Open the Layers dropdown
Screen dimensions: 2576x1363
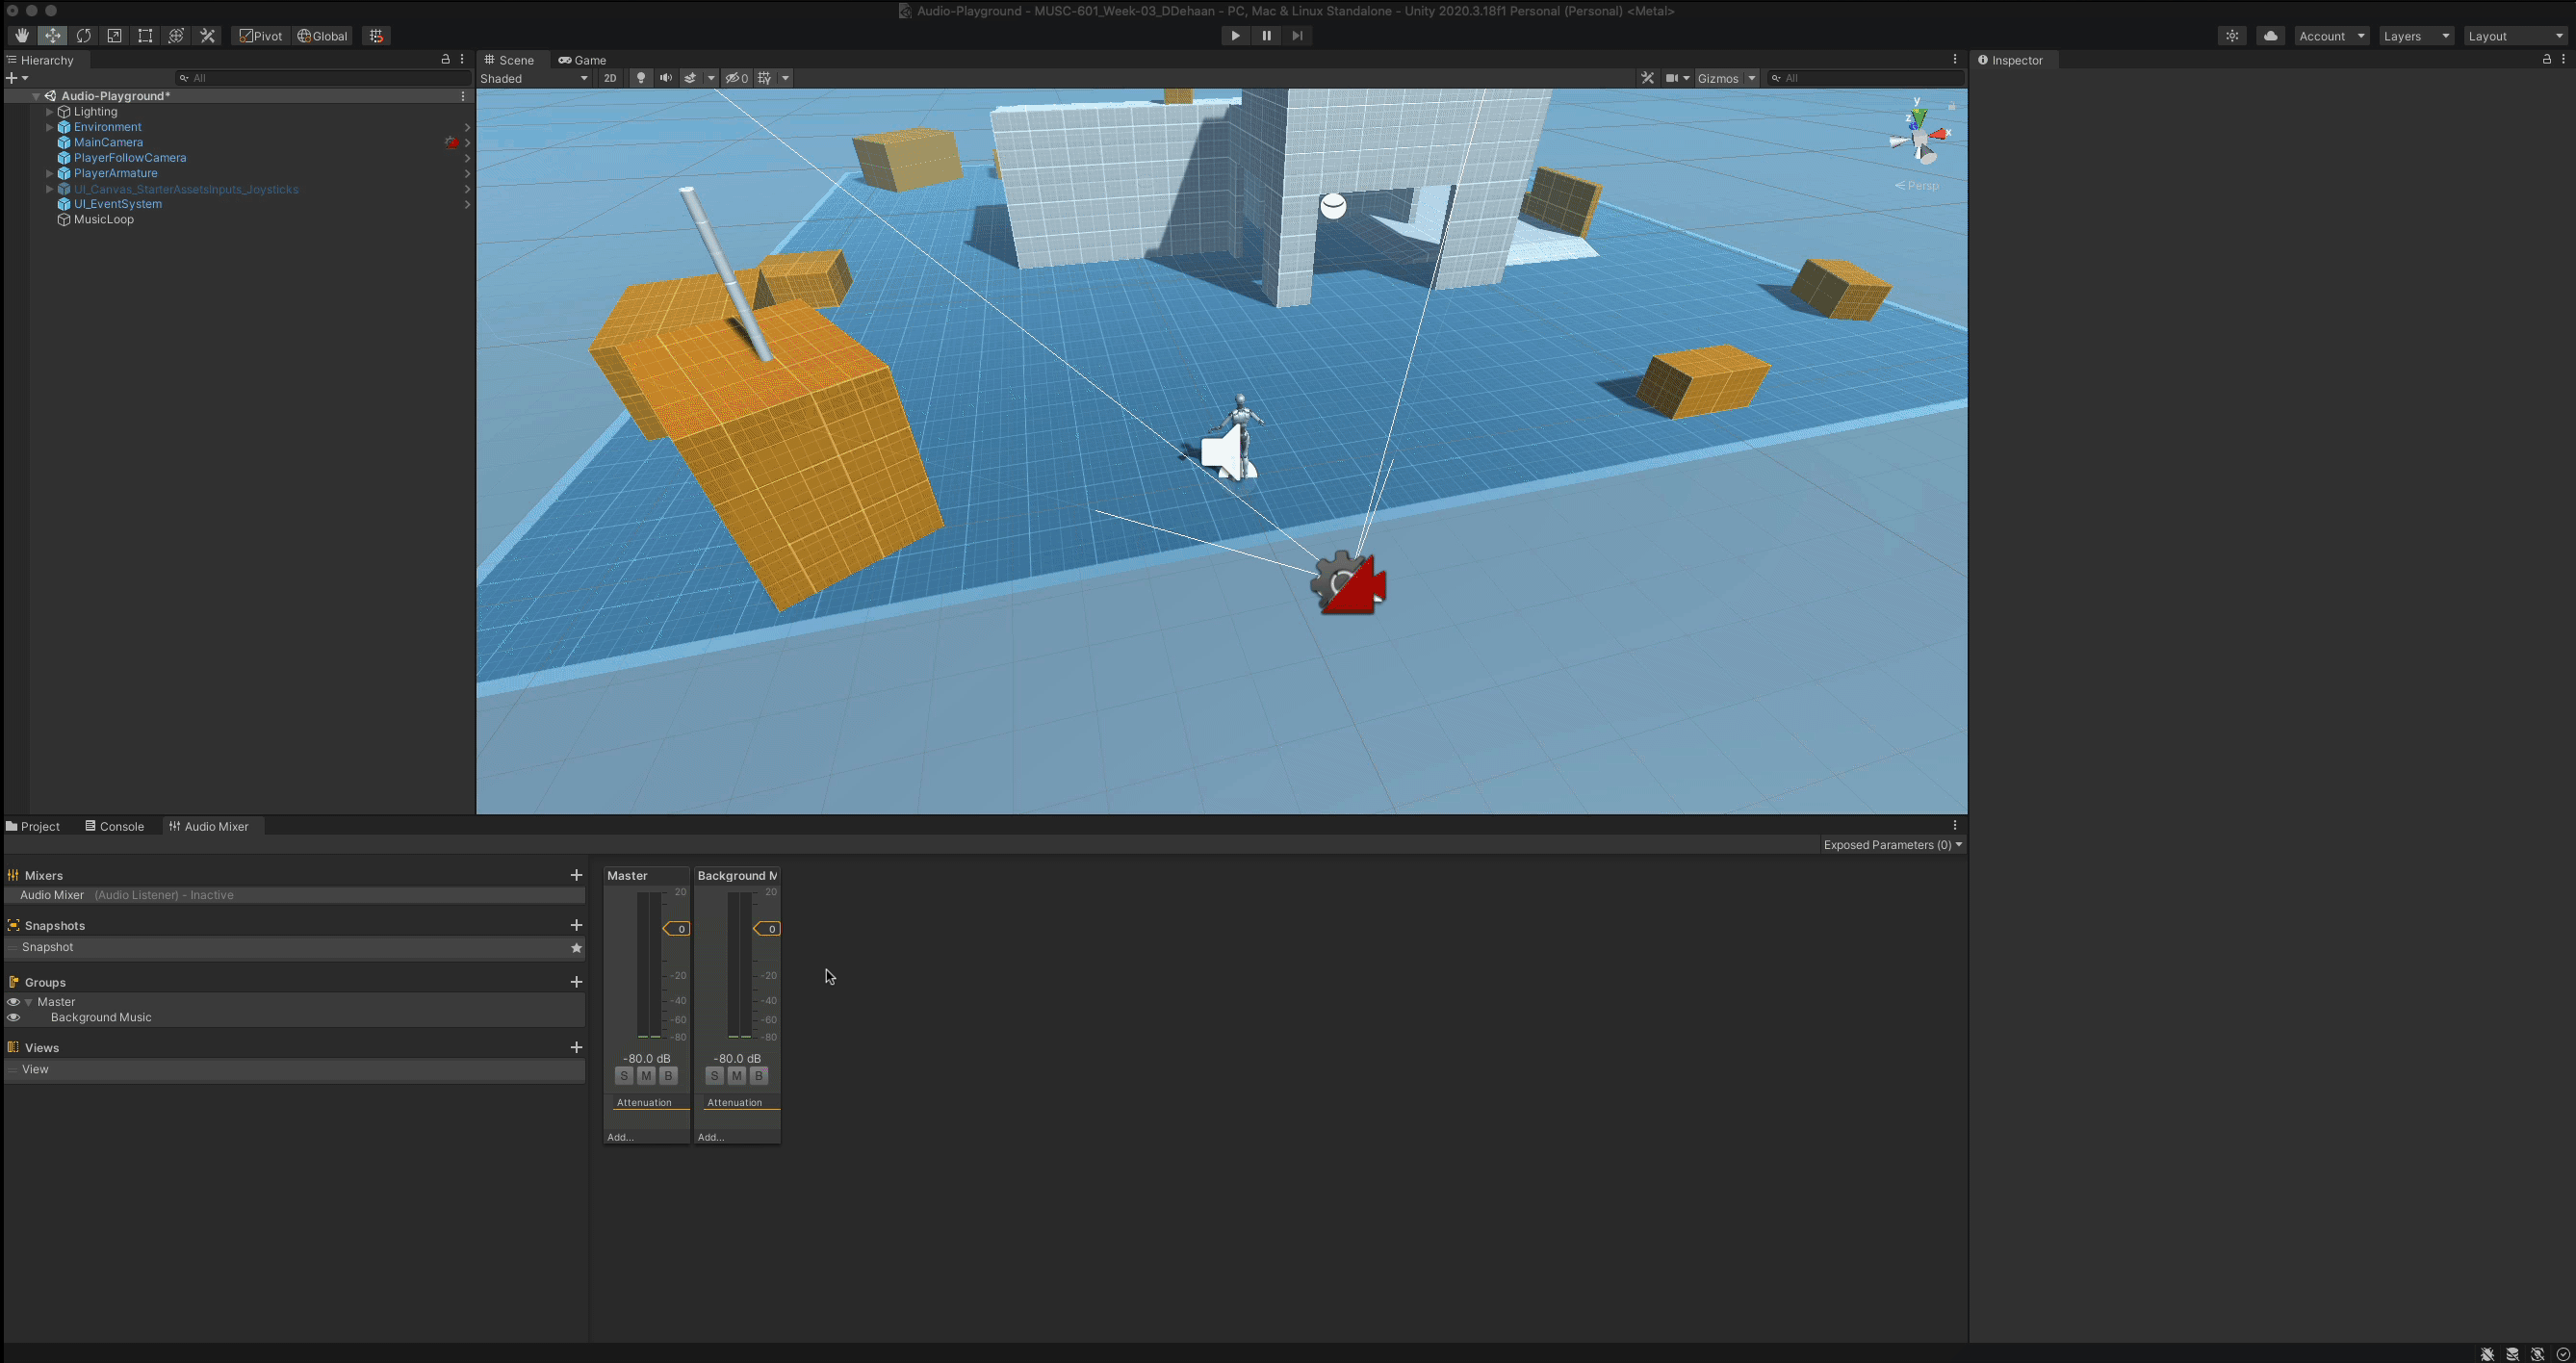2416,36
